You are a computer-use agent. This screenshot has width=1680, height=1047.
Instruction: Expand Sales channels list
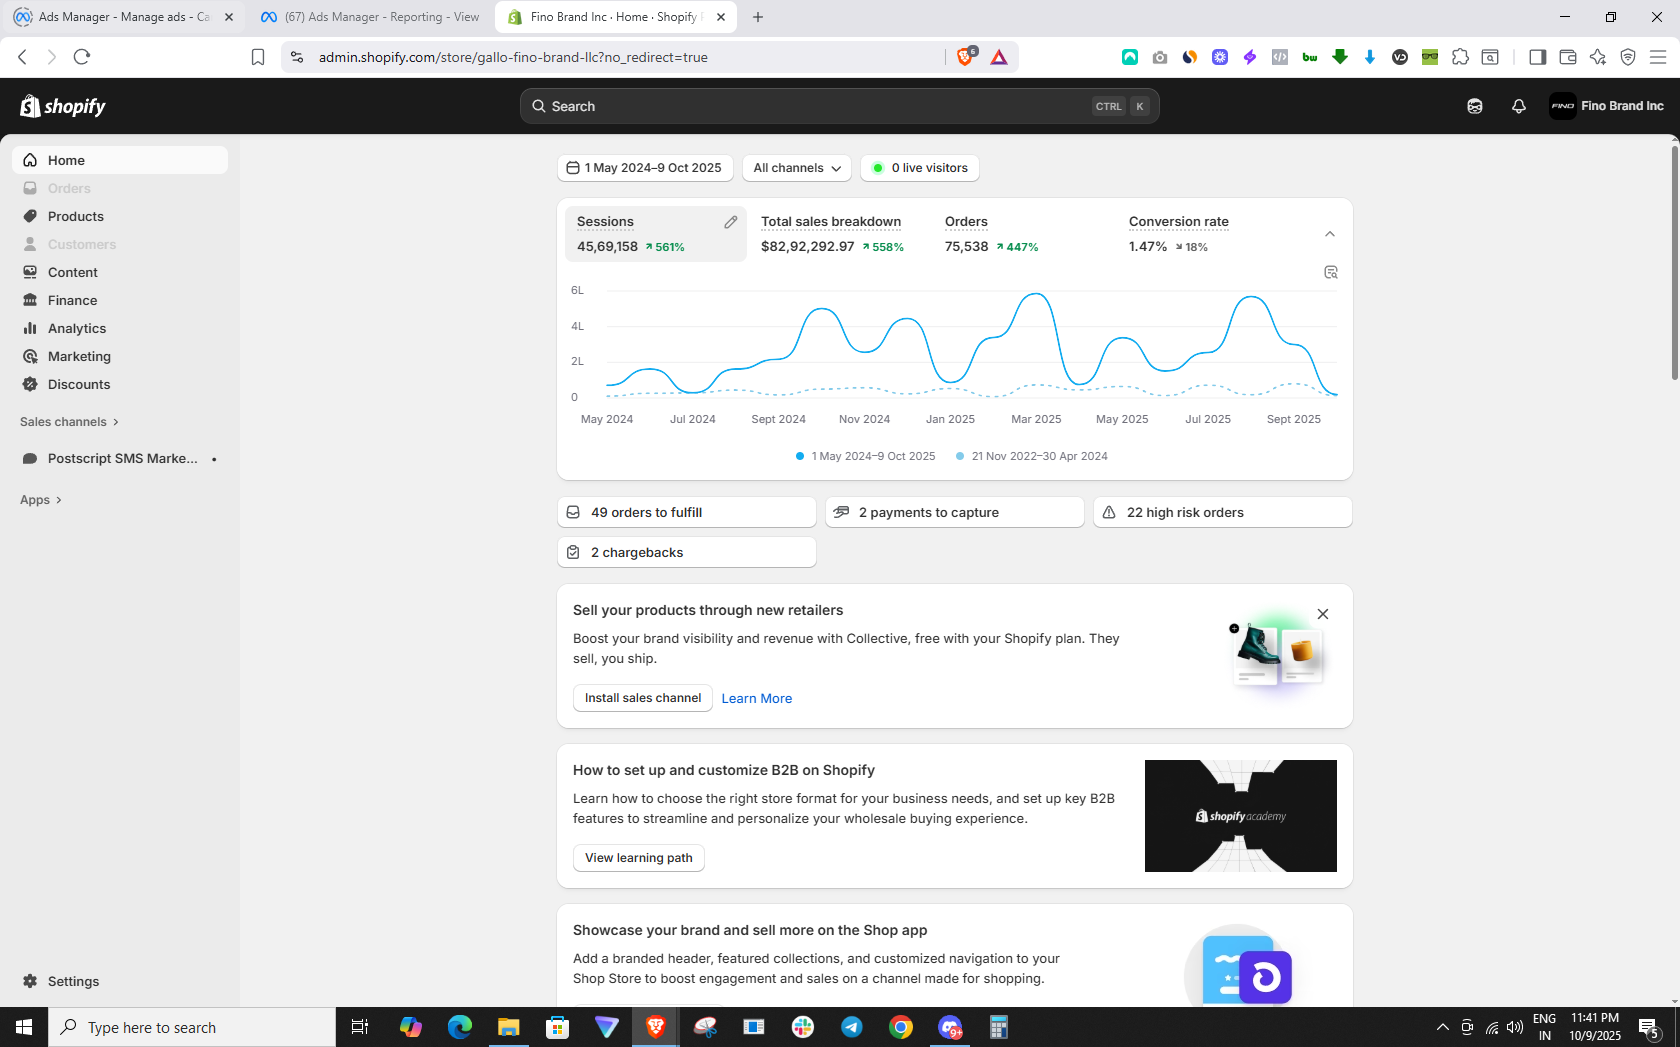(x=70, y=422)
